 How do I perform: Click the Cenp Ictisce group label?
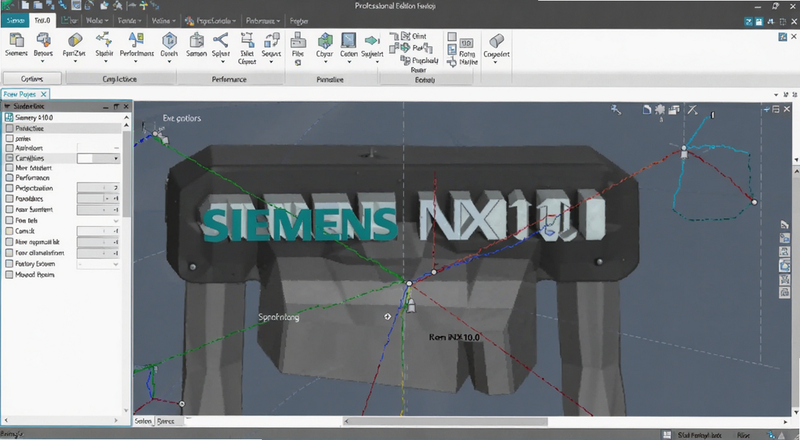click(119, 79)
